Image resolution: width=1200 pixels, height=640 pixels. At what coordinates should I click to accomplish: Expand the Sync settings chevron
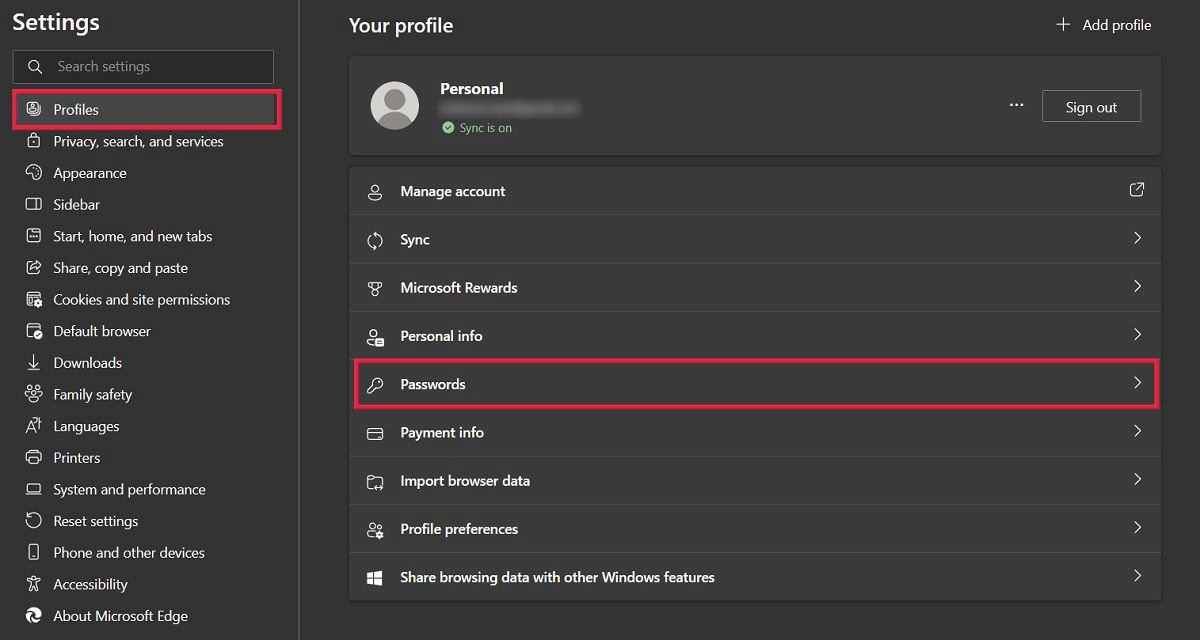(1137, 238)
